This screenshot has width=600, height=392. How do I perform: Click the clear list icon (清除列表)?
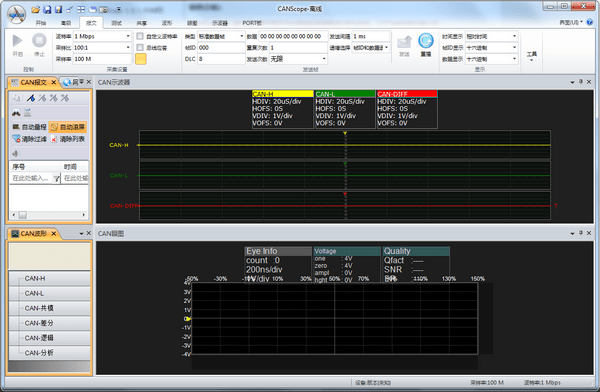pos(54,139)
